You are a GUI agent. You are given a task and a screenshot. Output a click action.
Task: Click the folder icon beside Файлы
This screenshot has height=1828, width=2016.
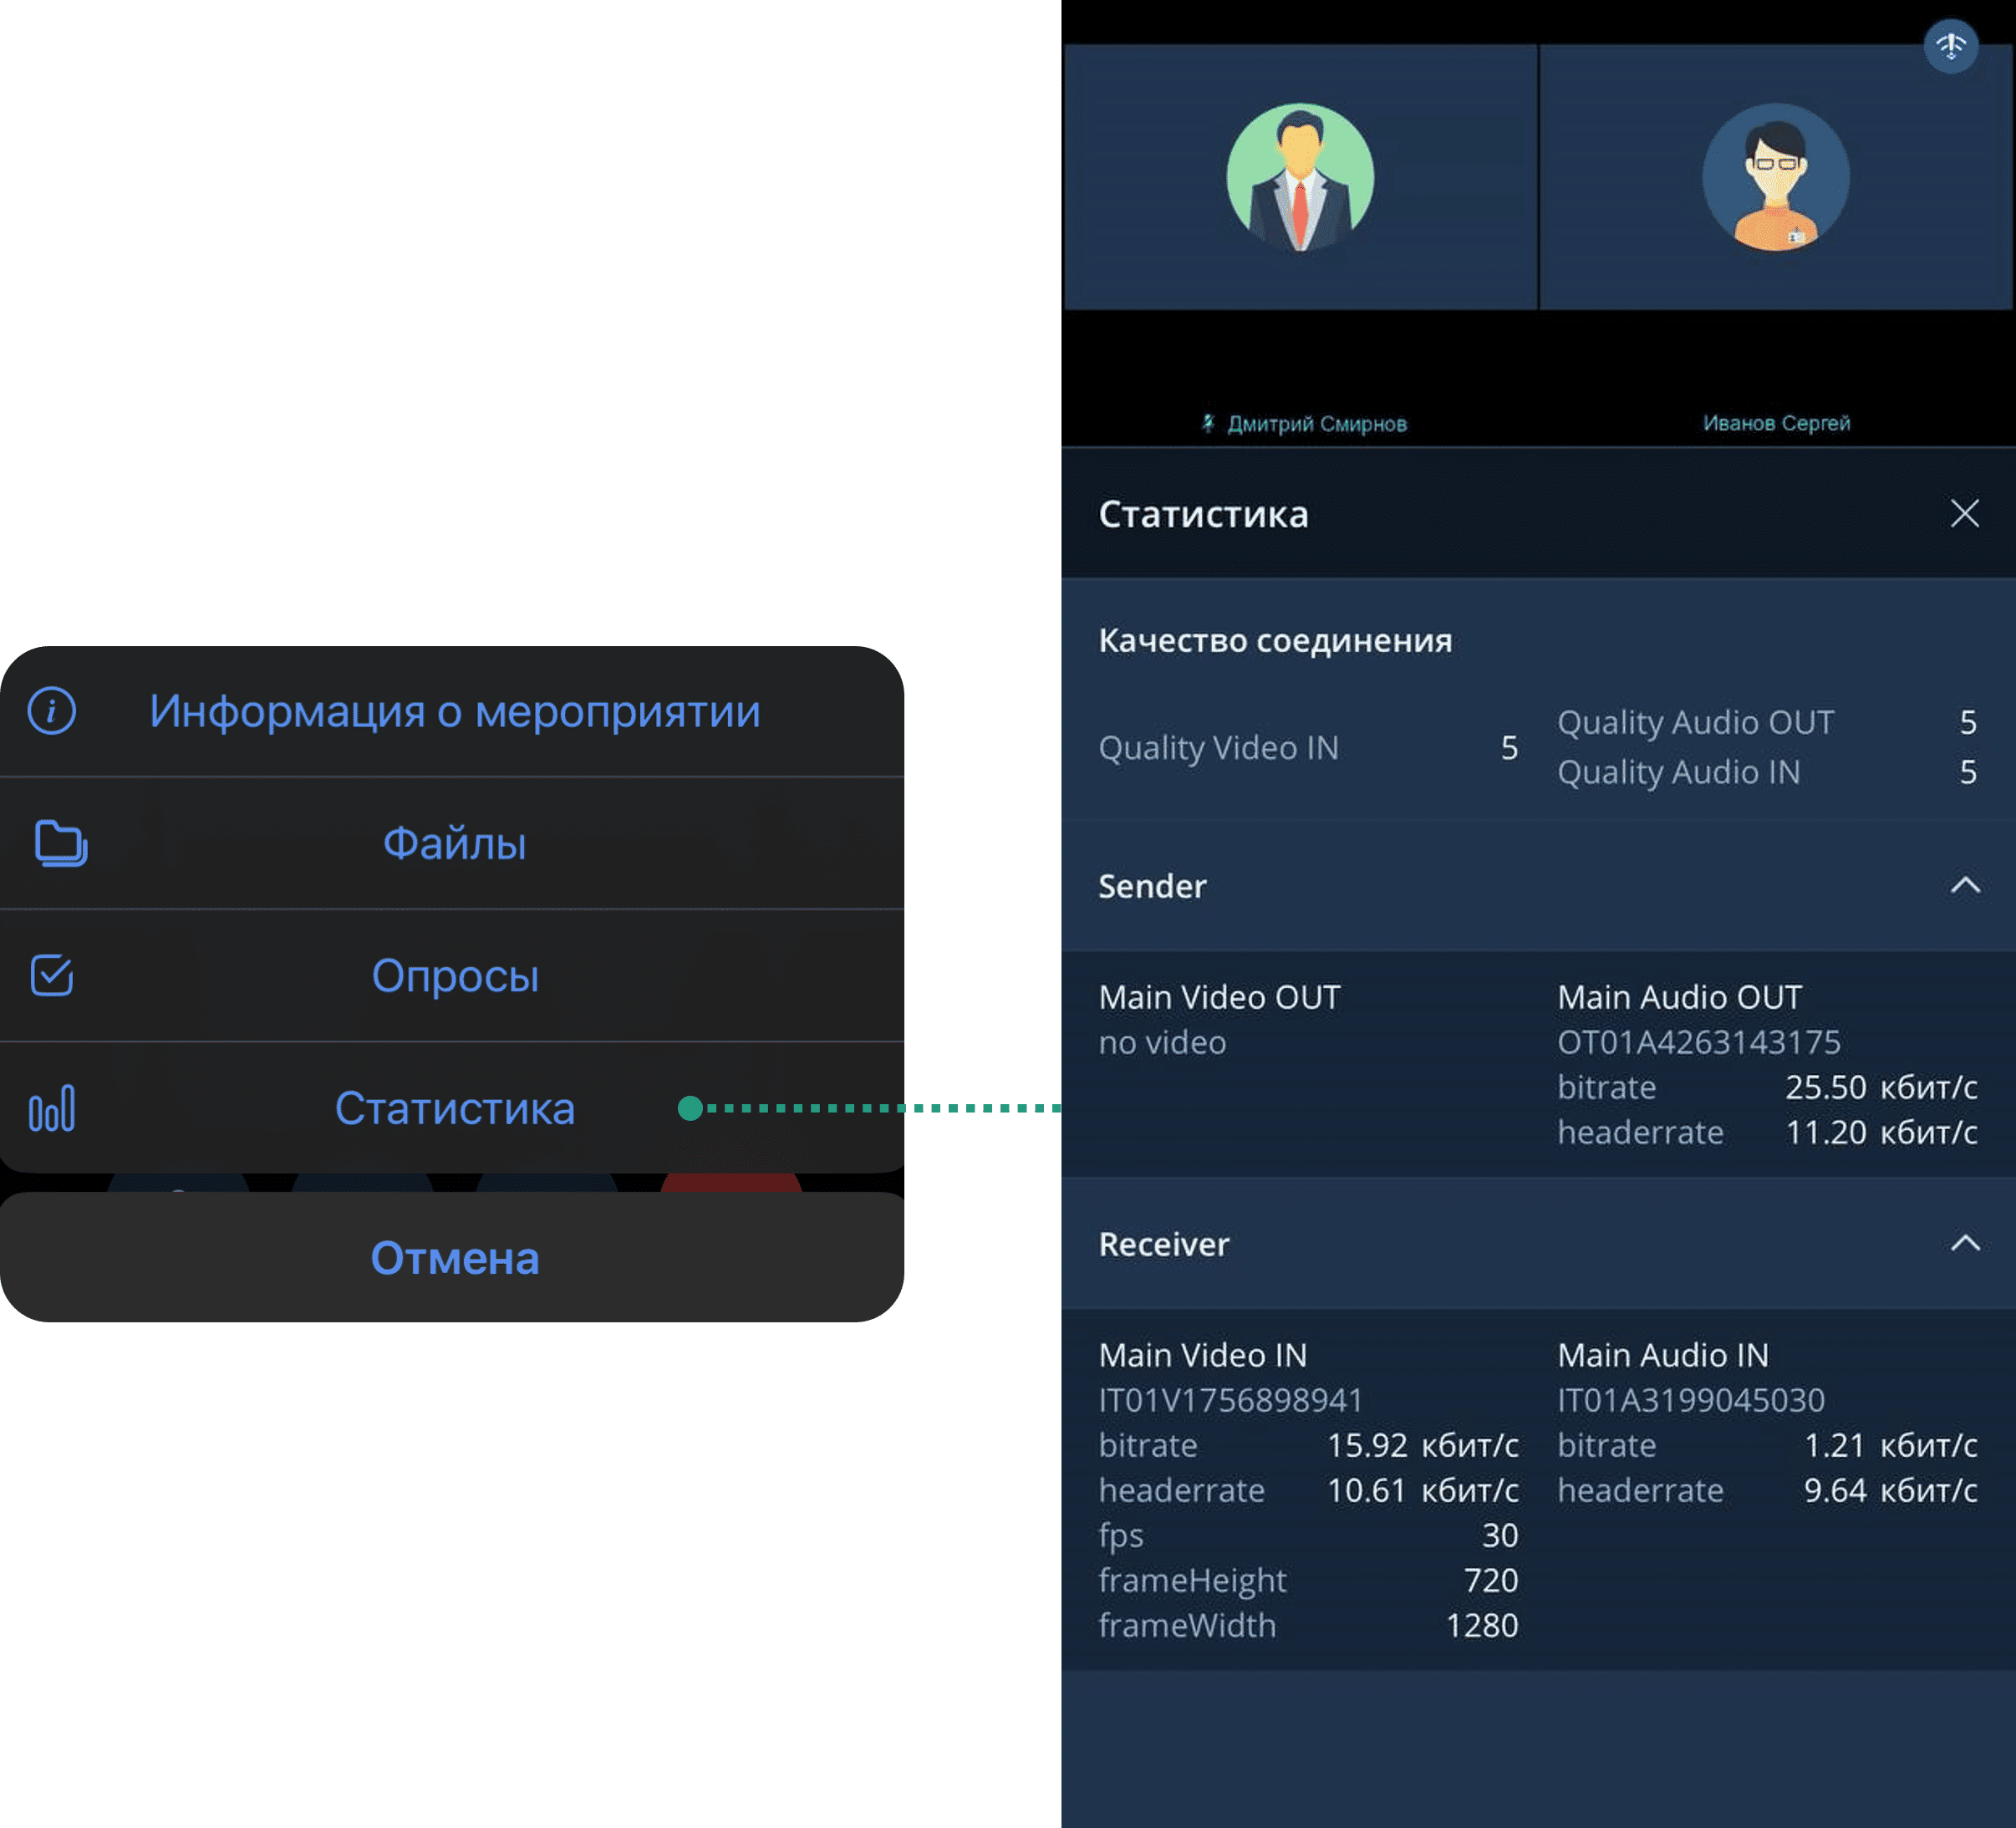click(x=61, y=843)
